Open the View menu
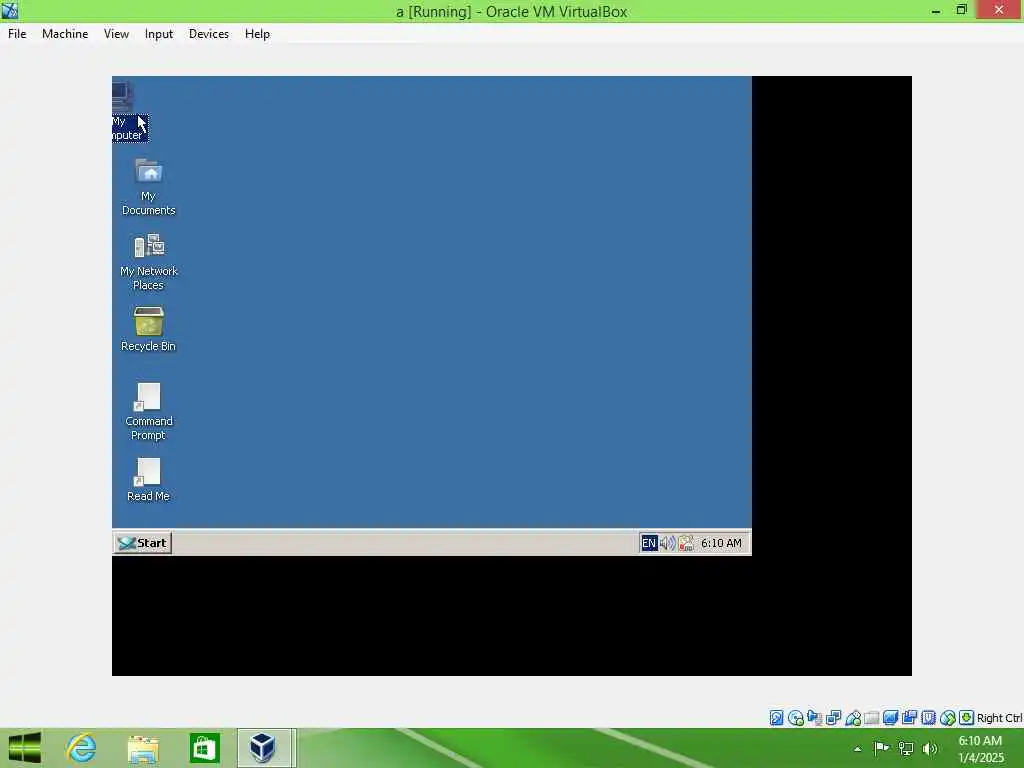This screenshot has width=1024, height=768. (116, 34)
